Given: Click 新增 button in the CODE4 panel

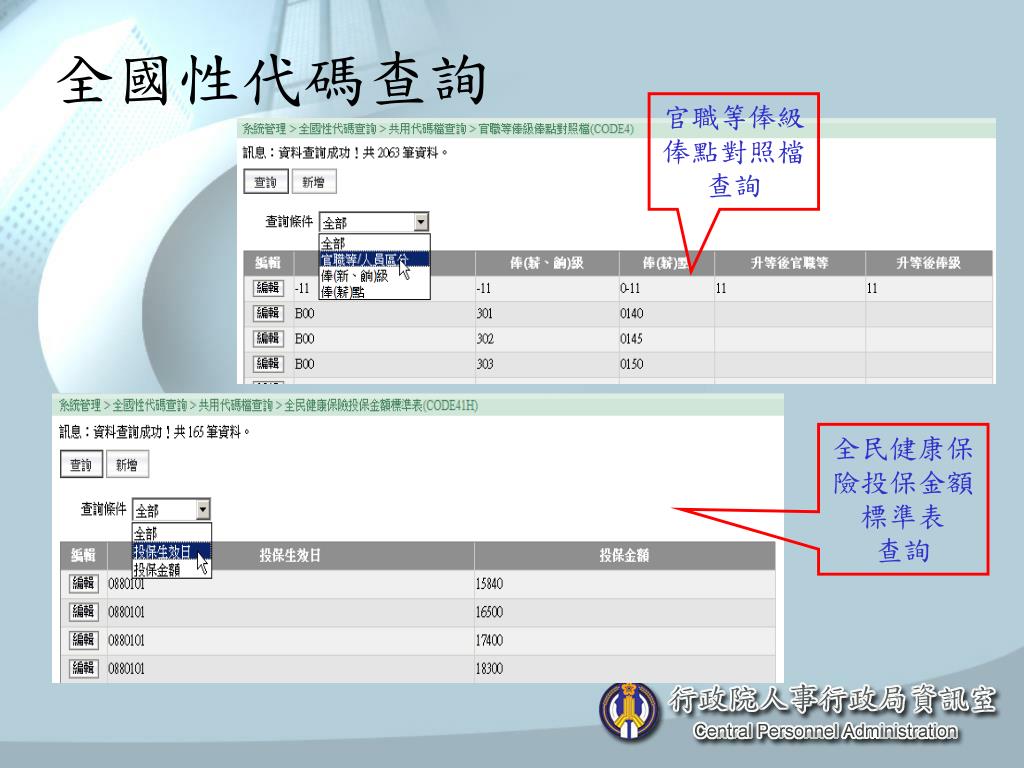Looking at the screenshot, I should (x=313, y=182).
